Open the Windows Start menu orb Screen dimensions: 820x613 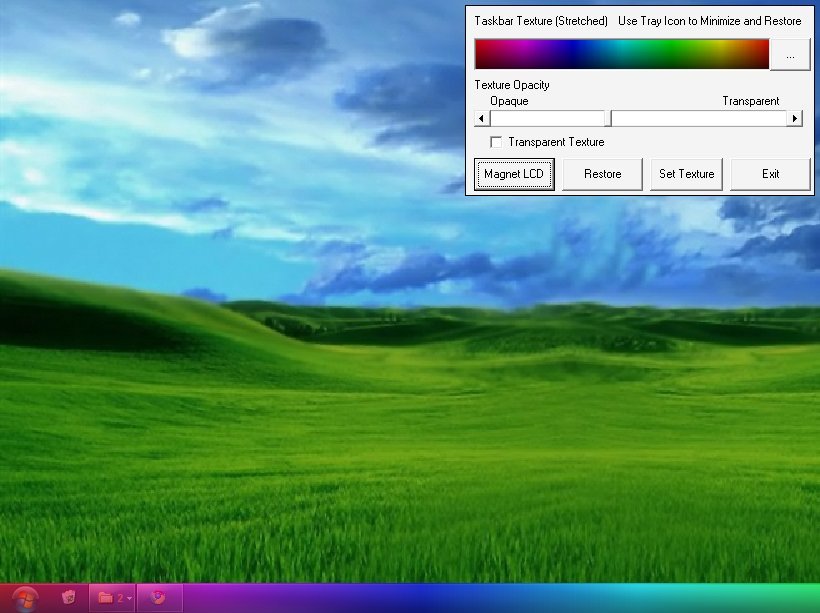pyautogui.click(x=25, y=598)
